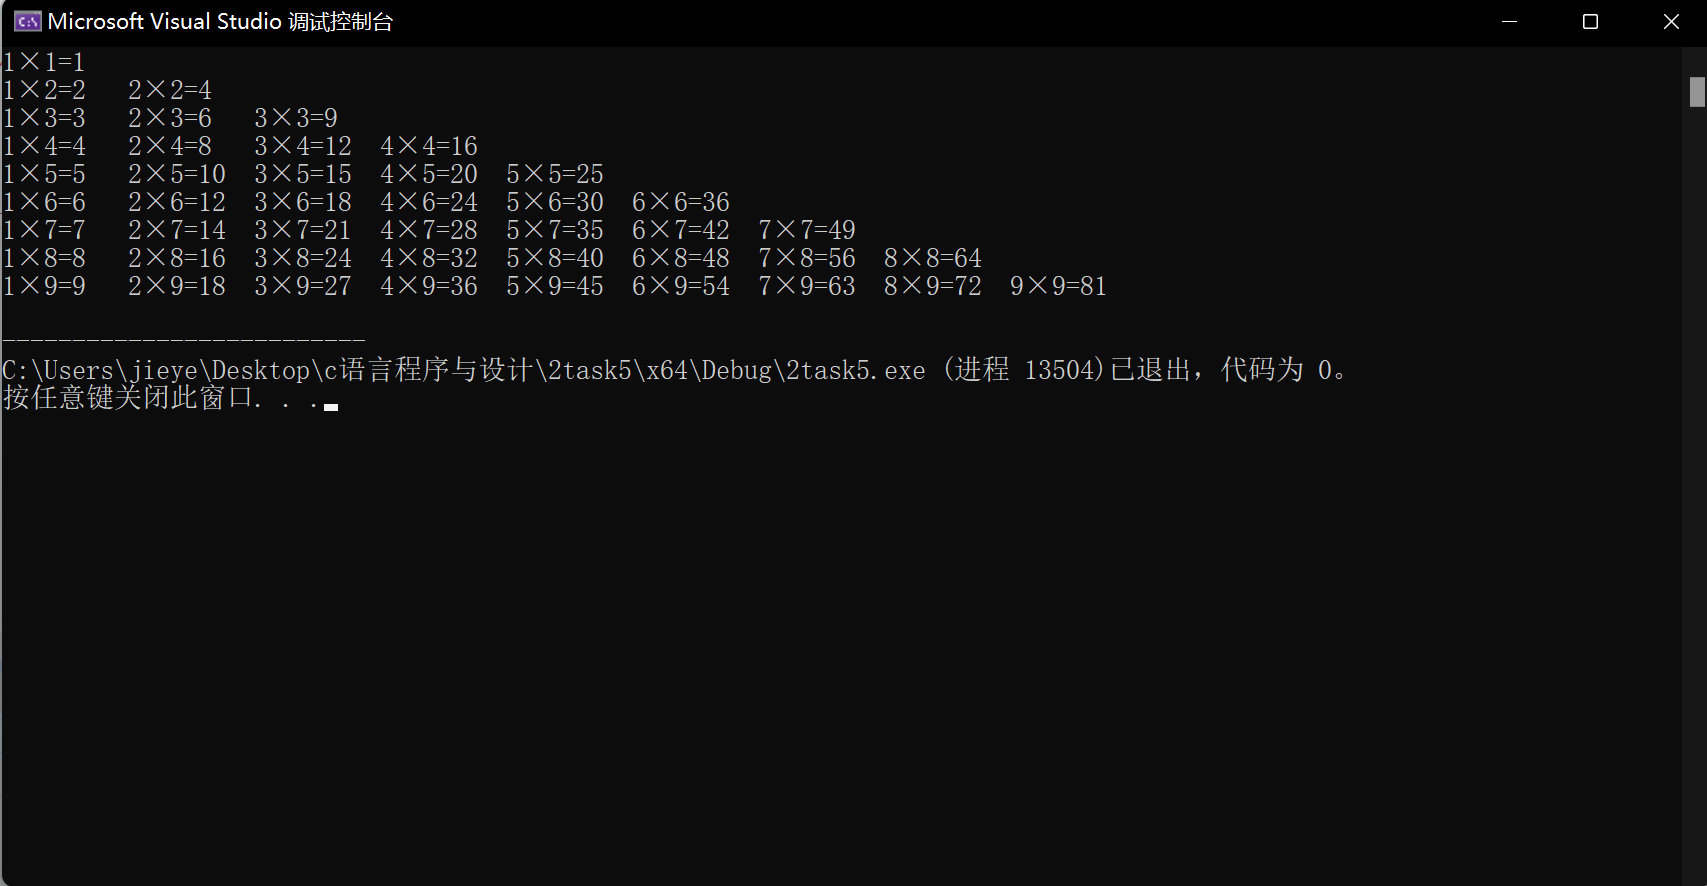Viewport: 1707px width, 886px height.
Task: Click the process ID 13504 text
Action: point(1063,370)
